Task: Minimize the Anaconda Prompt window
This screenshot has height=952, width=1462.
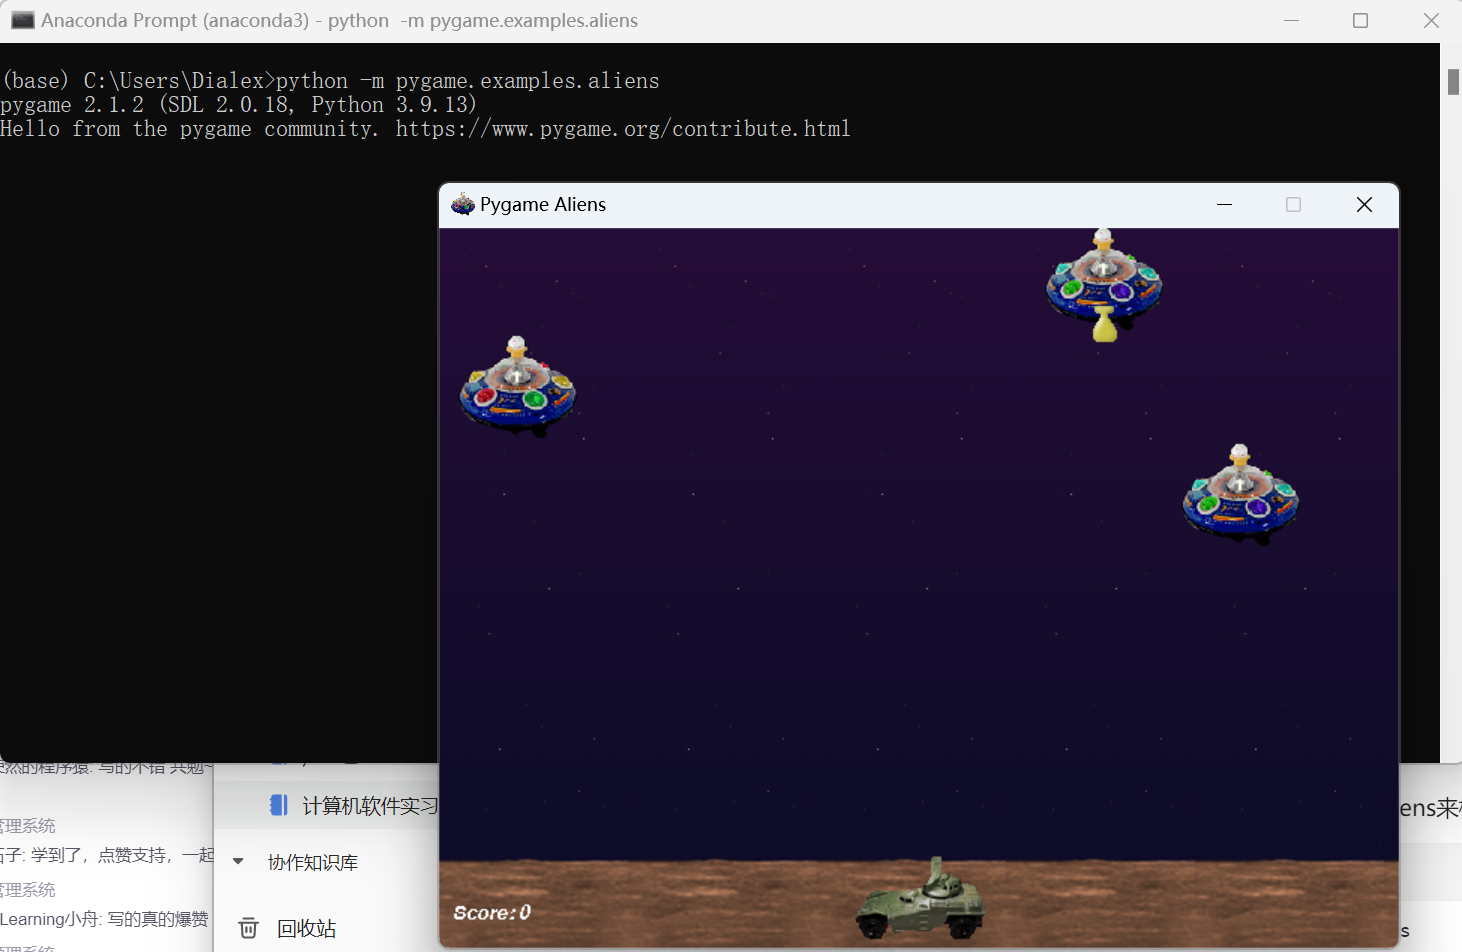Action: (x=1291, y=20)
